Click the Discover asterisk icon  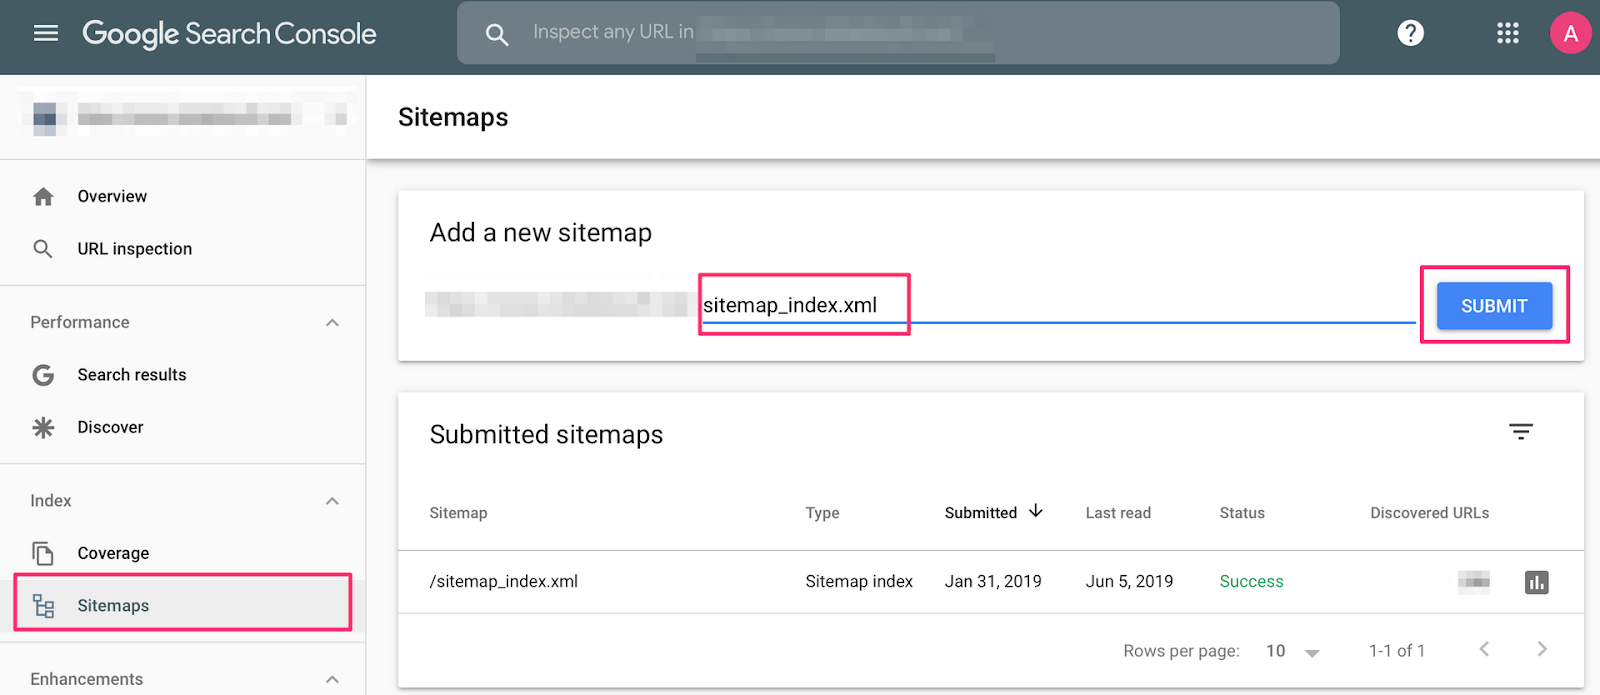[x=43, y=428]
